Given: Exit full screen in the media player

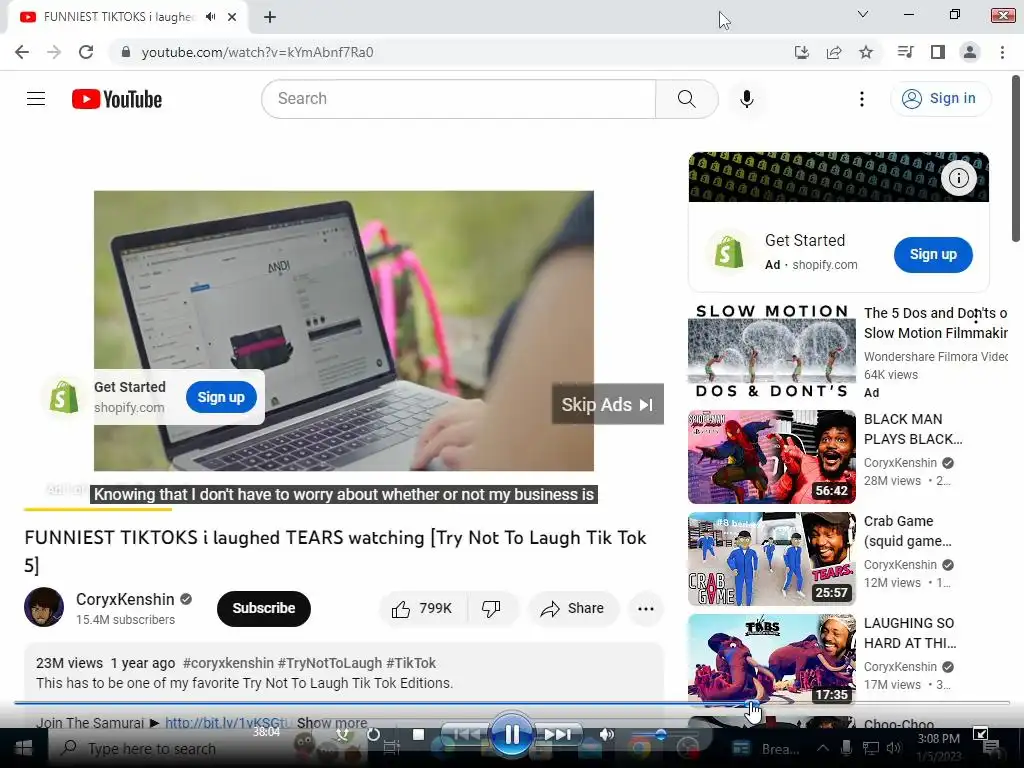Looking at the screenshot, I should (x=980, y=734).
